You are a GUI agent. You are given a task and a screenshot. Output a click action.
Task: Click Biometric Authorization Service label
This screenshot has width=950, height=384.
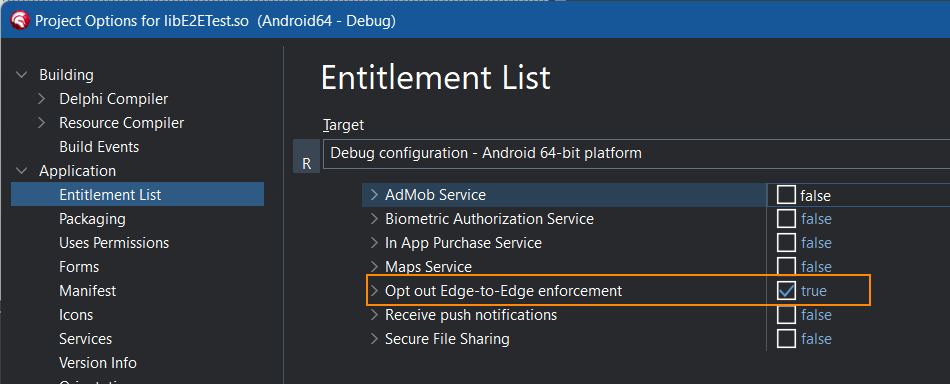coord(489,219)
